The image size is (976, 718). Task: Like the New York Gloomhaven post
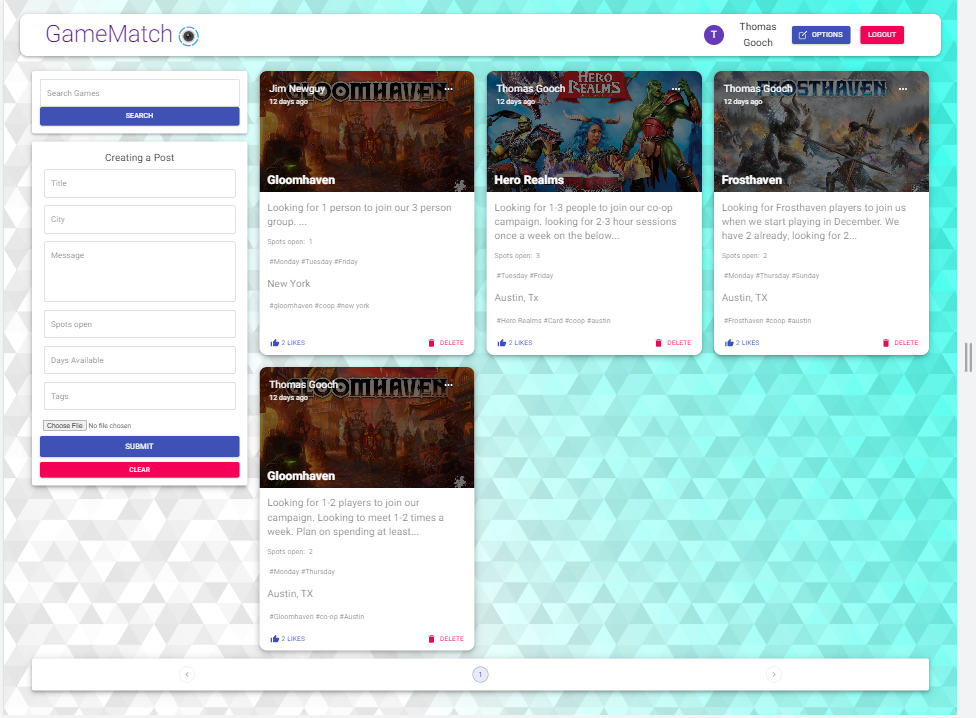coord(288,343)
